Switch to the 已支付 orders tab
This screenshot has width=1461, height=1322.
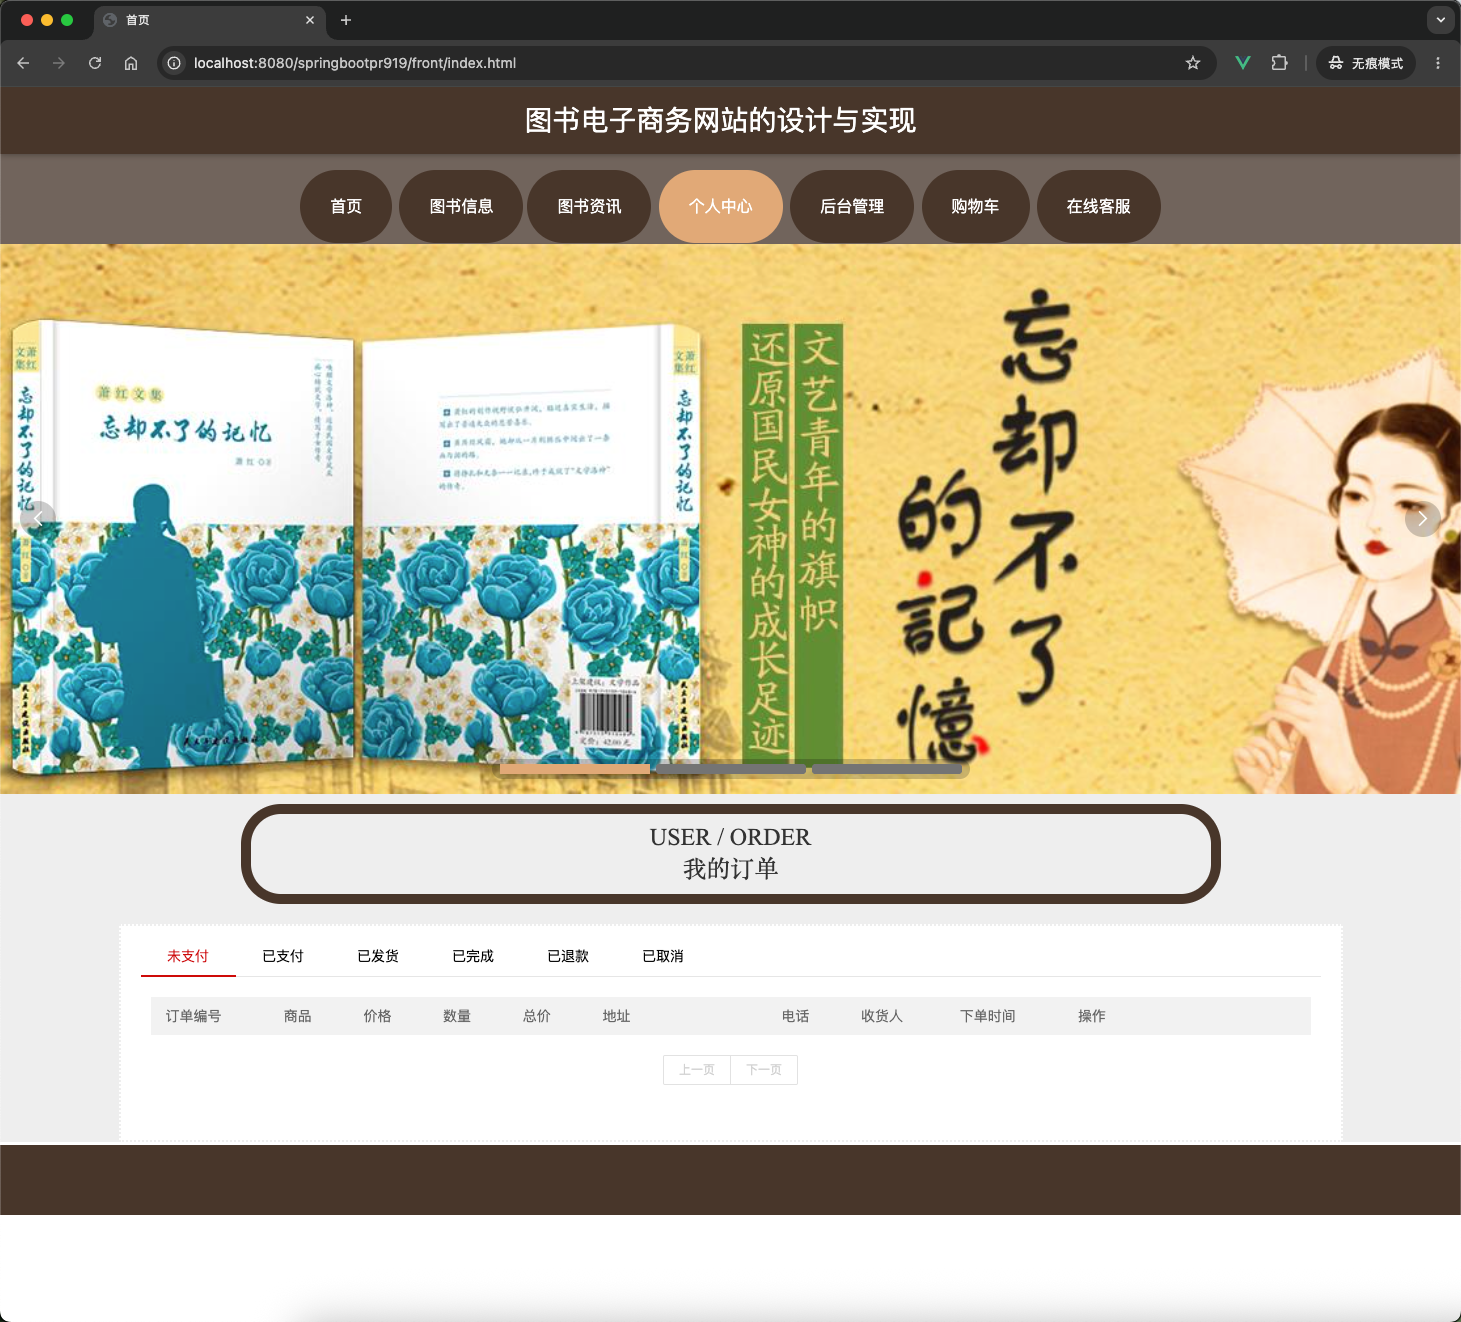click(283, 956)
